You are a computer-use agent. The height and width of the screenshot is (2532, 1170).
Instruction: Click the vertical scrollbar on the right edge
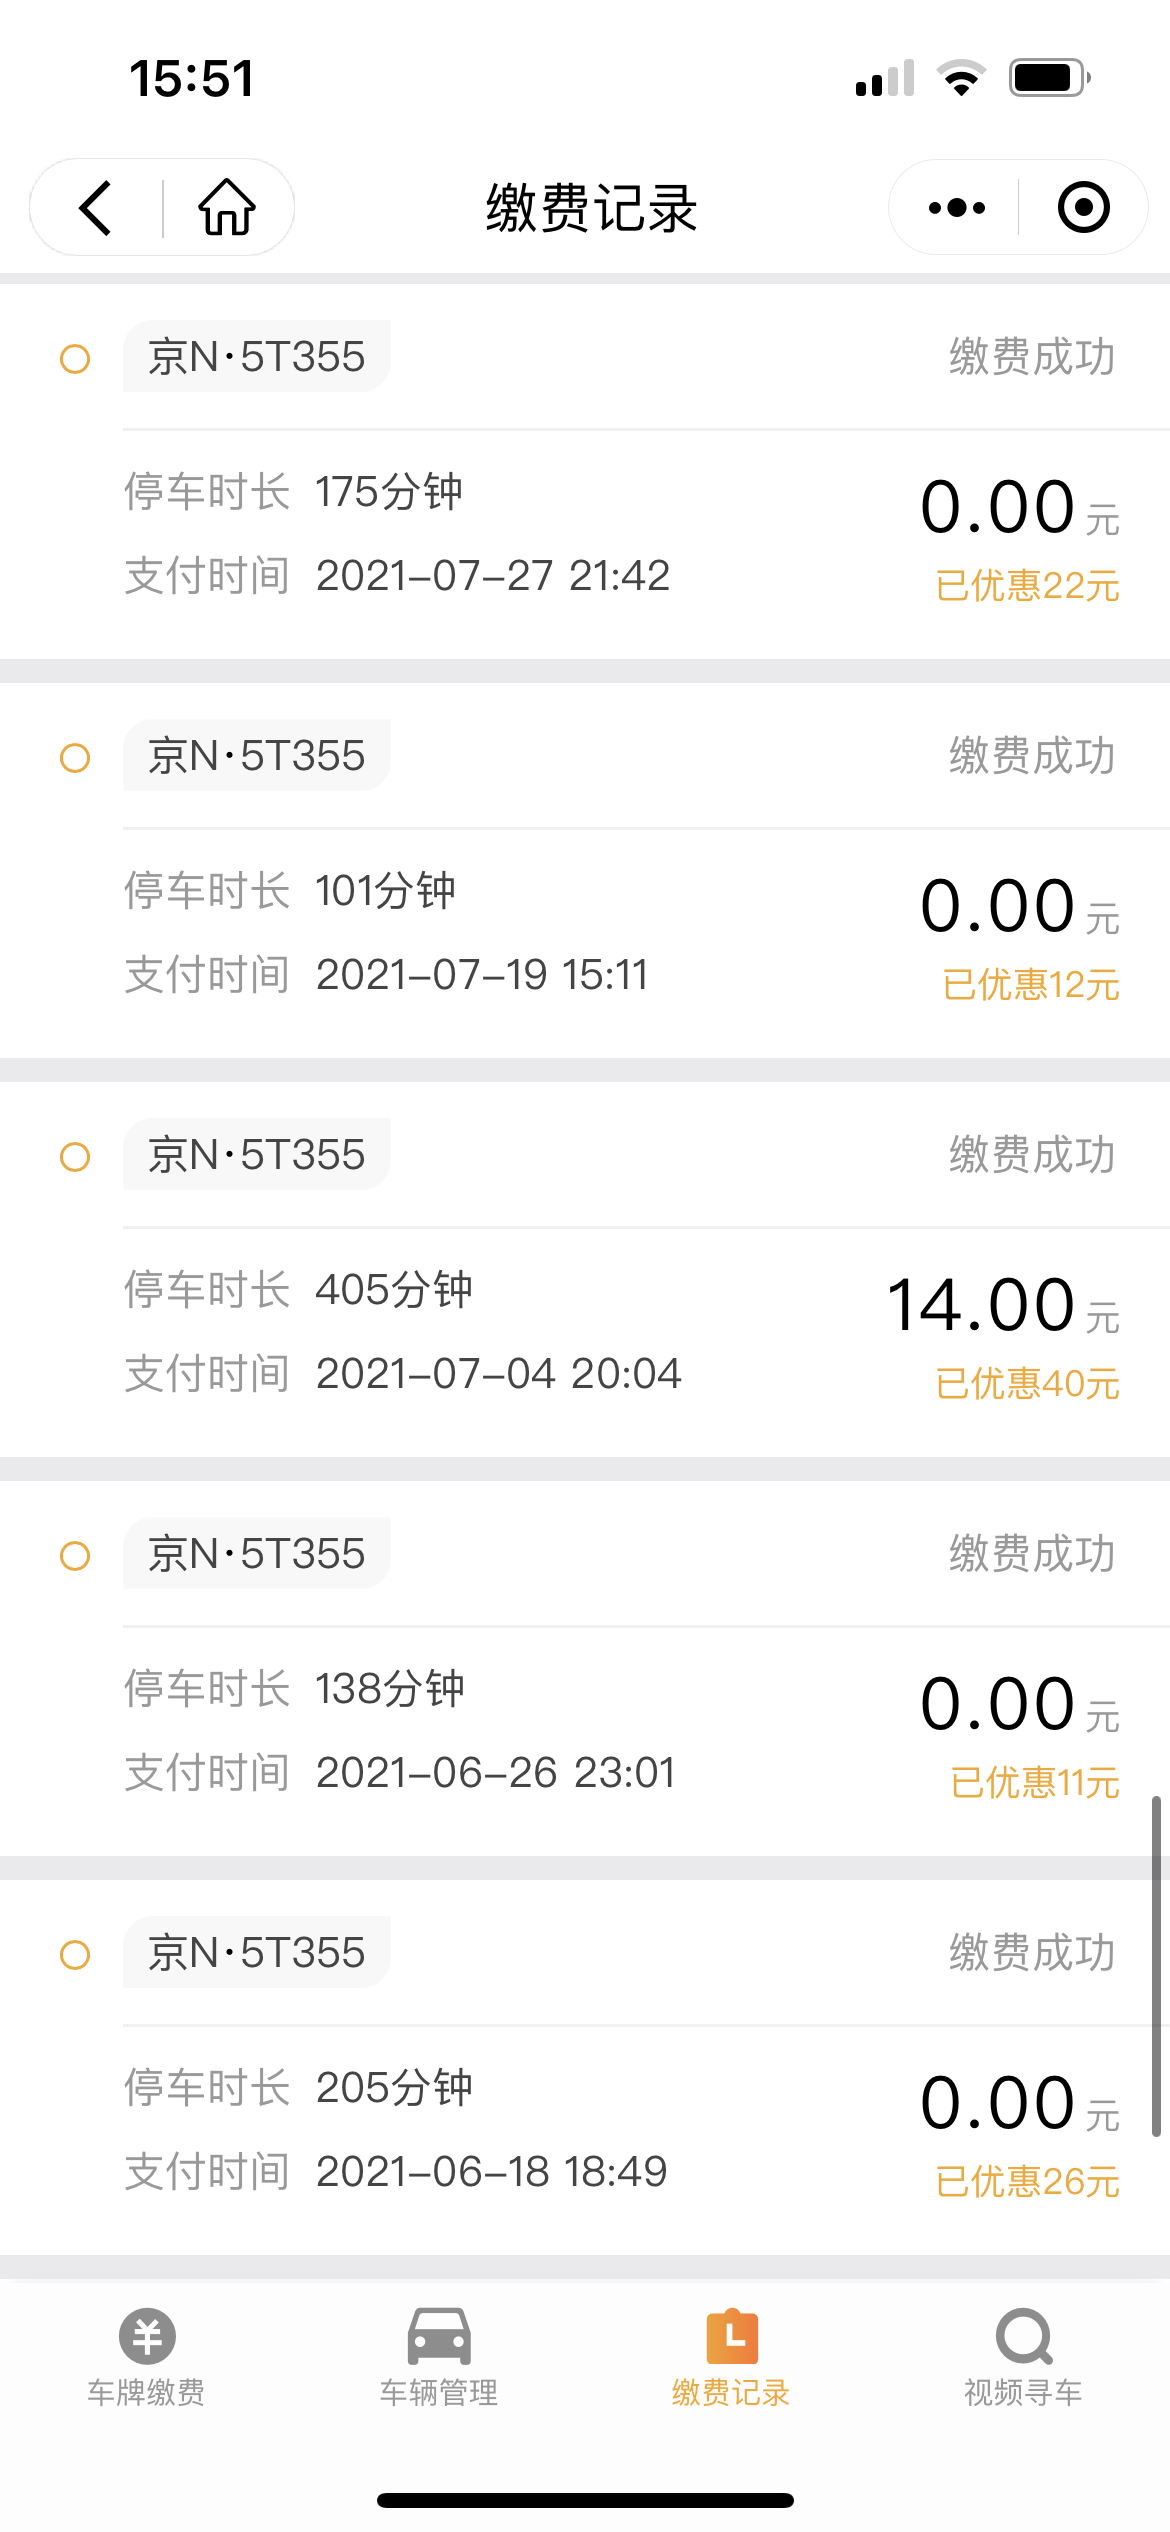point(1156,1965)
